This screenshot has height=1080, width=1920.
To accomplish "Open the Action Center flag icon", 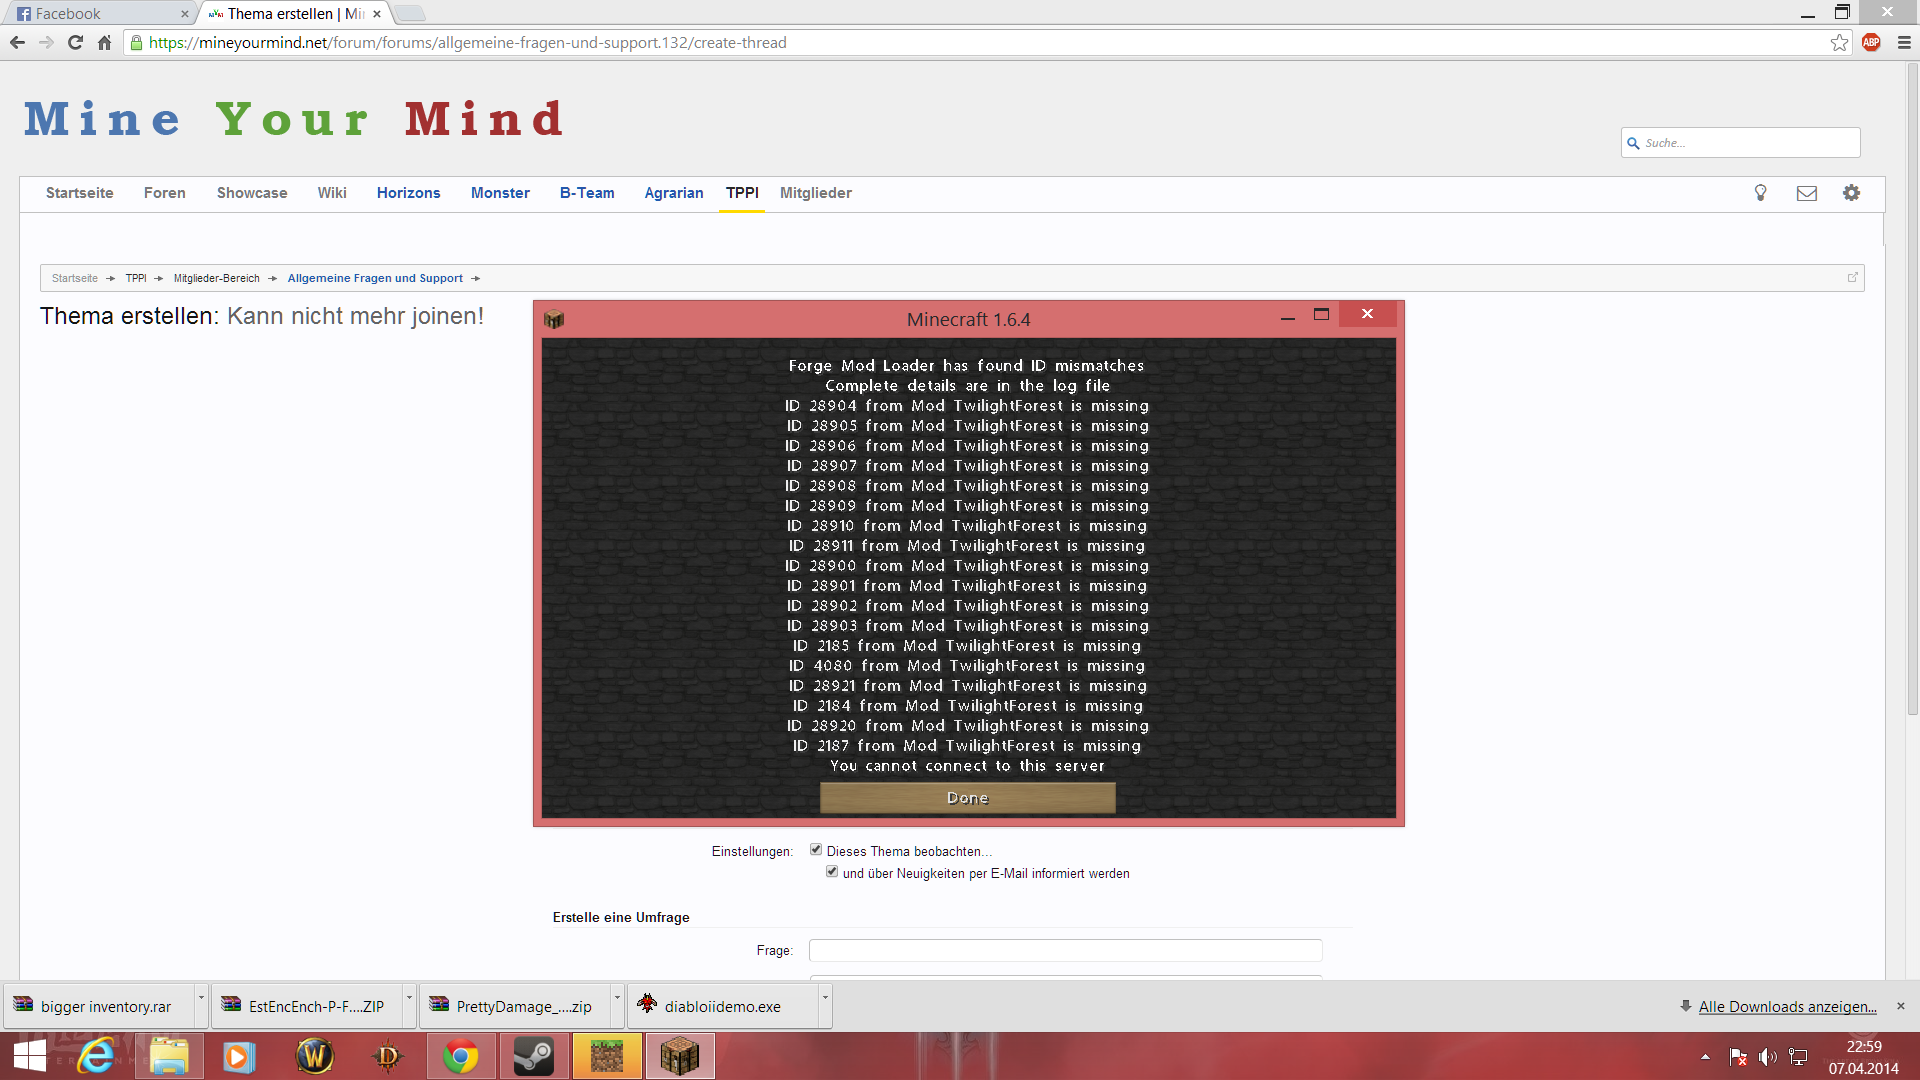I will [x=1738, y=1057].
